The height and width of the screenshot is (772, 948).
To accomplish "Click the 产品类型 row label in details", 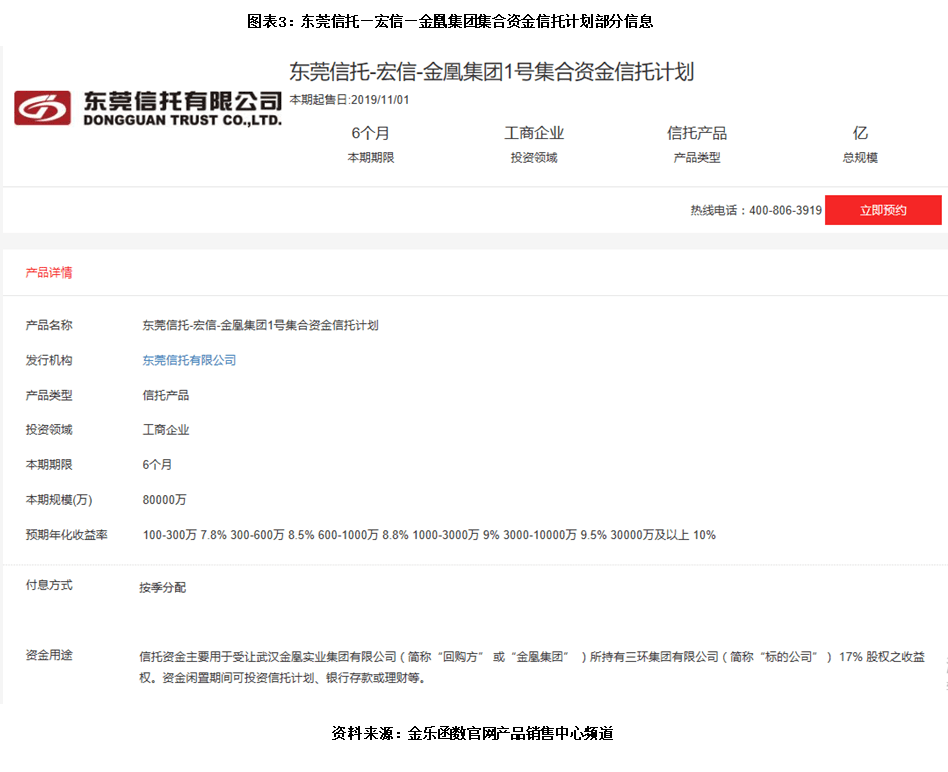I will click(x=49, y=395).
